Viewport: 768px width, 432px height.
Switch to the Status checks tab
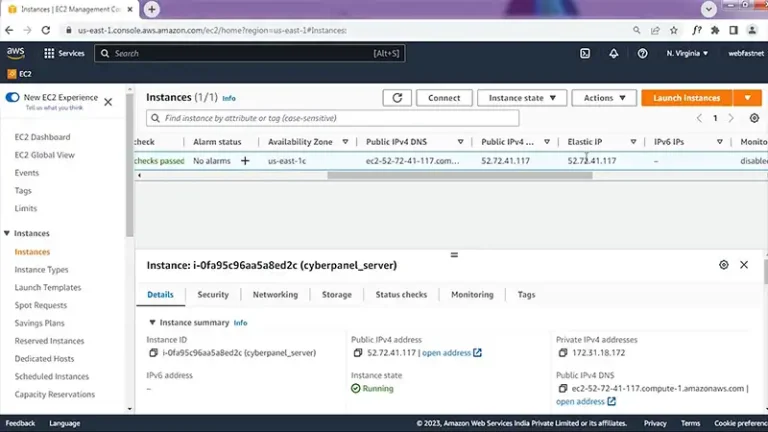pyautogui.click(x=401, y=295)
